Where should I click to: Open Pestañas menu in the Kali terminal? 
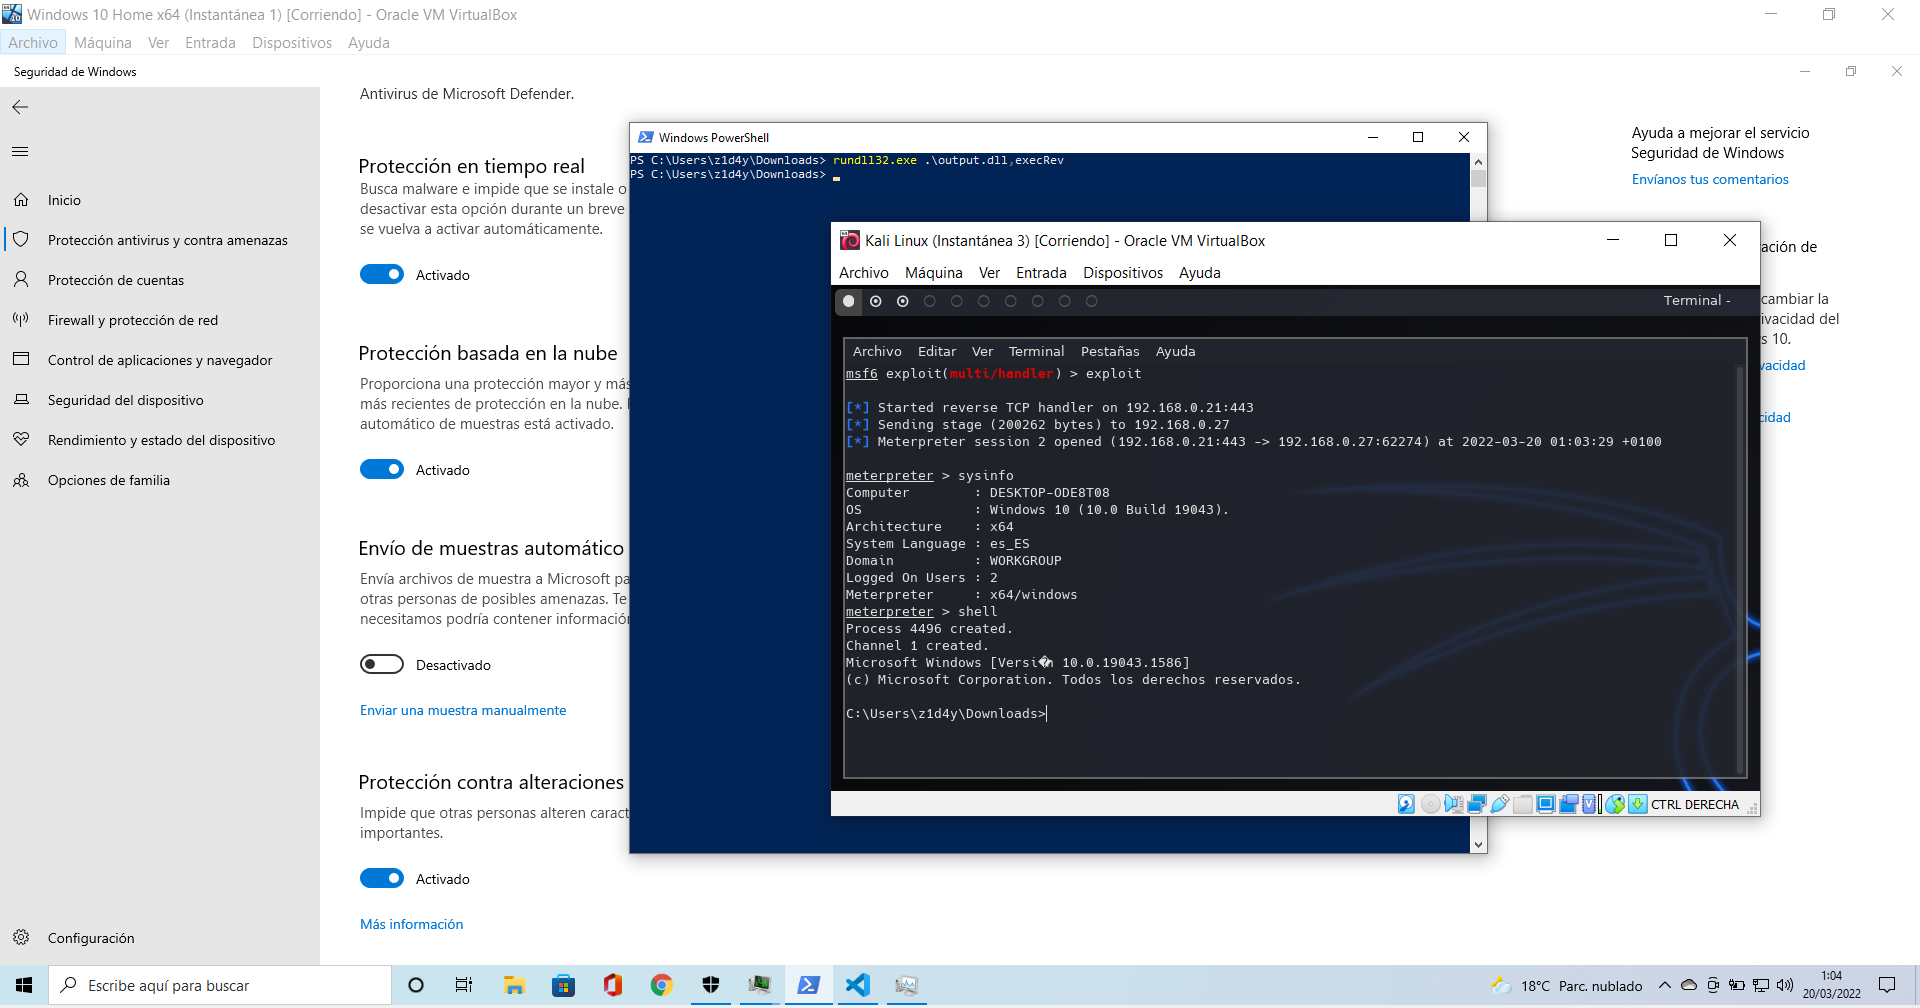[x=1110, y=351]
